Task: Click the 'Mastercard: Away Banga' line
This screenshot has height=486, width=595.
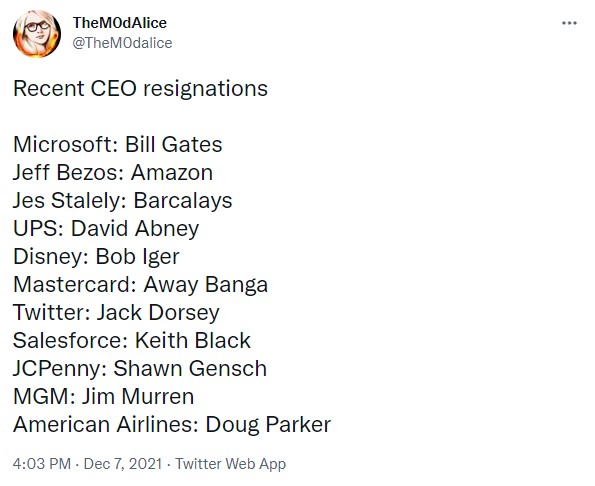Action: pyautogui.click(x=140, y=285)
